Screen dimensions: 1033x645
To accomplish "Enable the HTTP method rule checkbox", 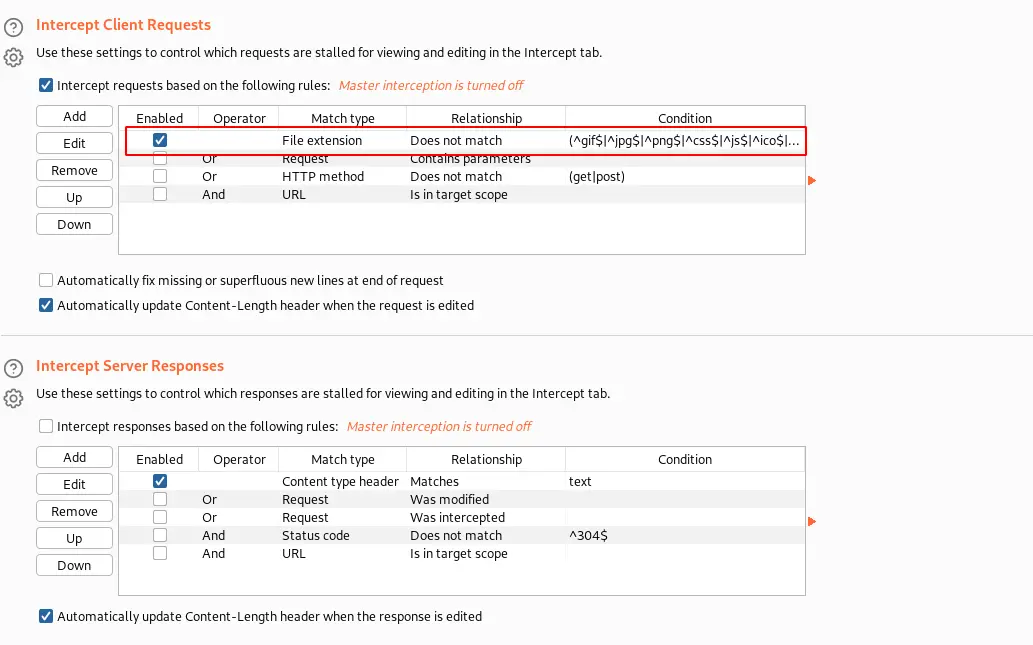I will (160, 177).
